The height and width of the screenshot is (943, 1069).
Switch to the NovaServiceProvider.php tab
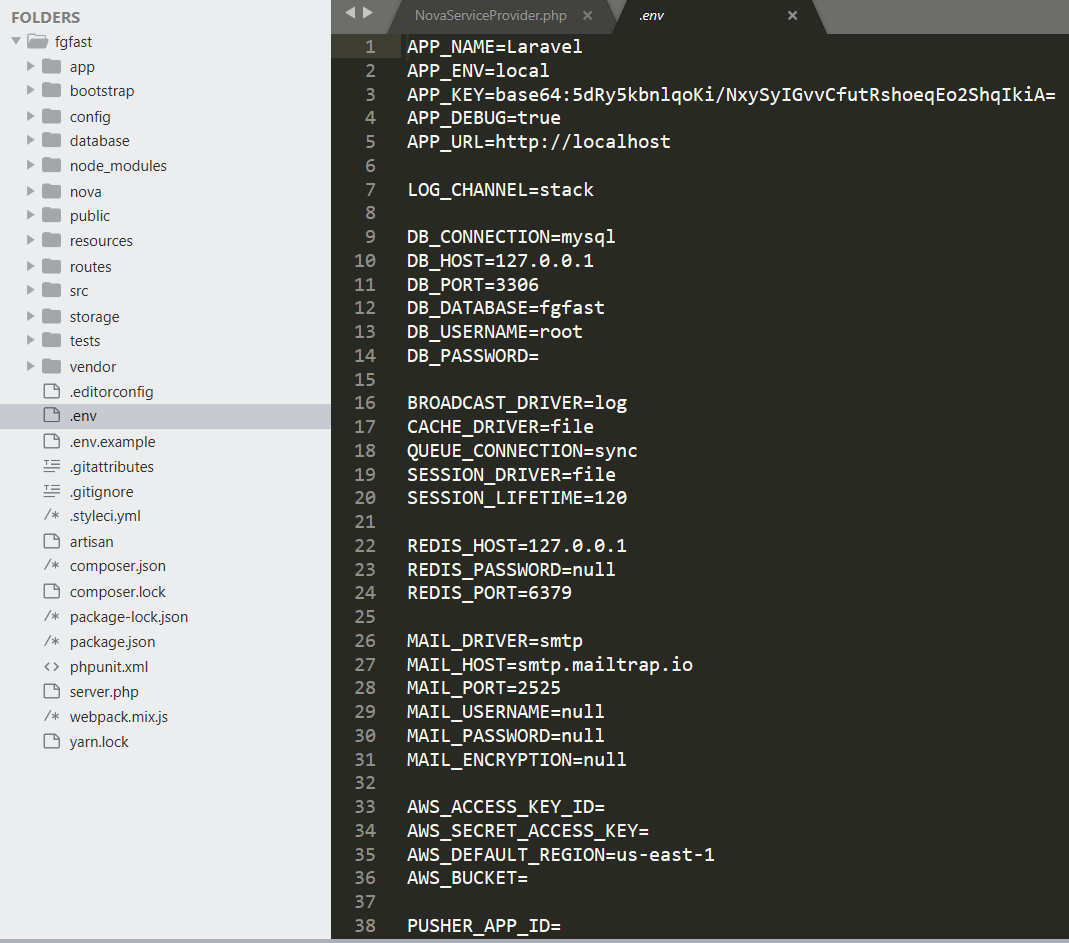(490, 16)
